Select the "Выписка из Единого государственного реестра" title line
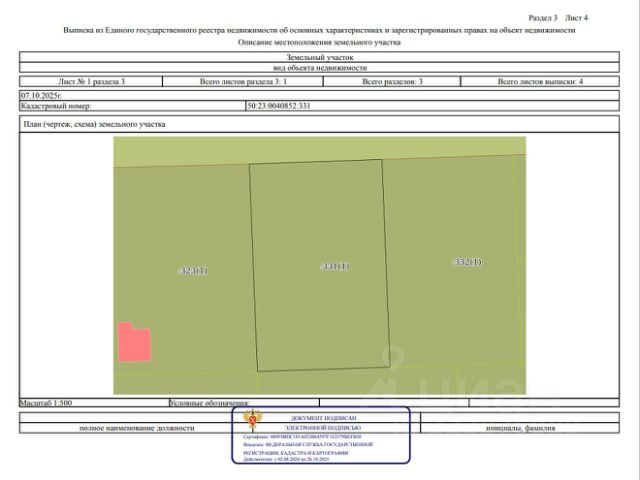 tap(319, 30)
